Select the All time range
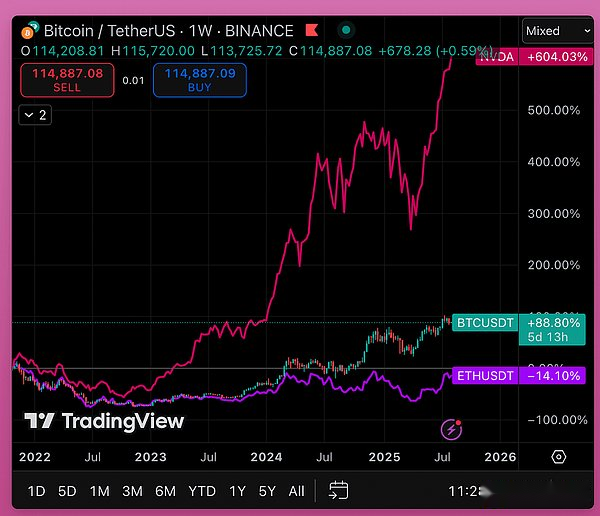This screenshot has width=600, height=516. point(297,491)
